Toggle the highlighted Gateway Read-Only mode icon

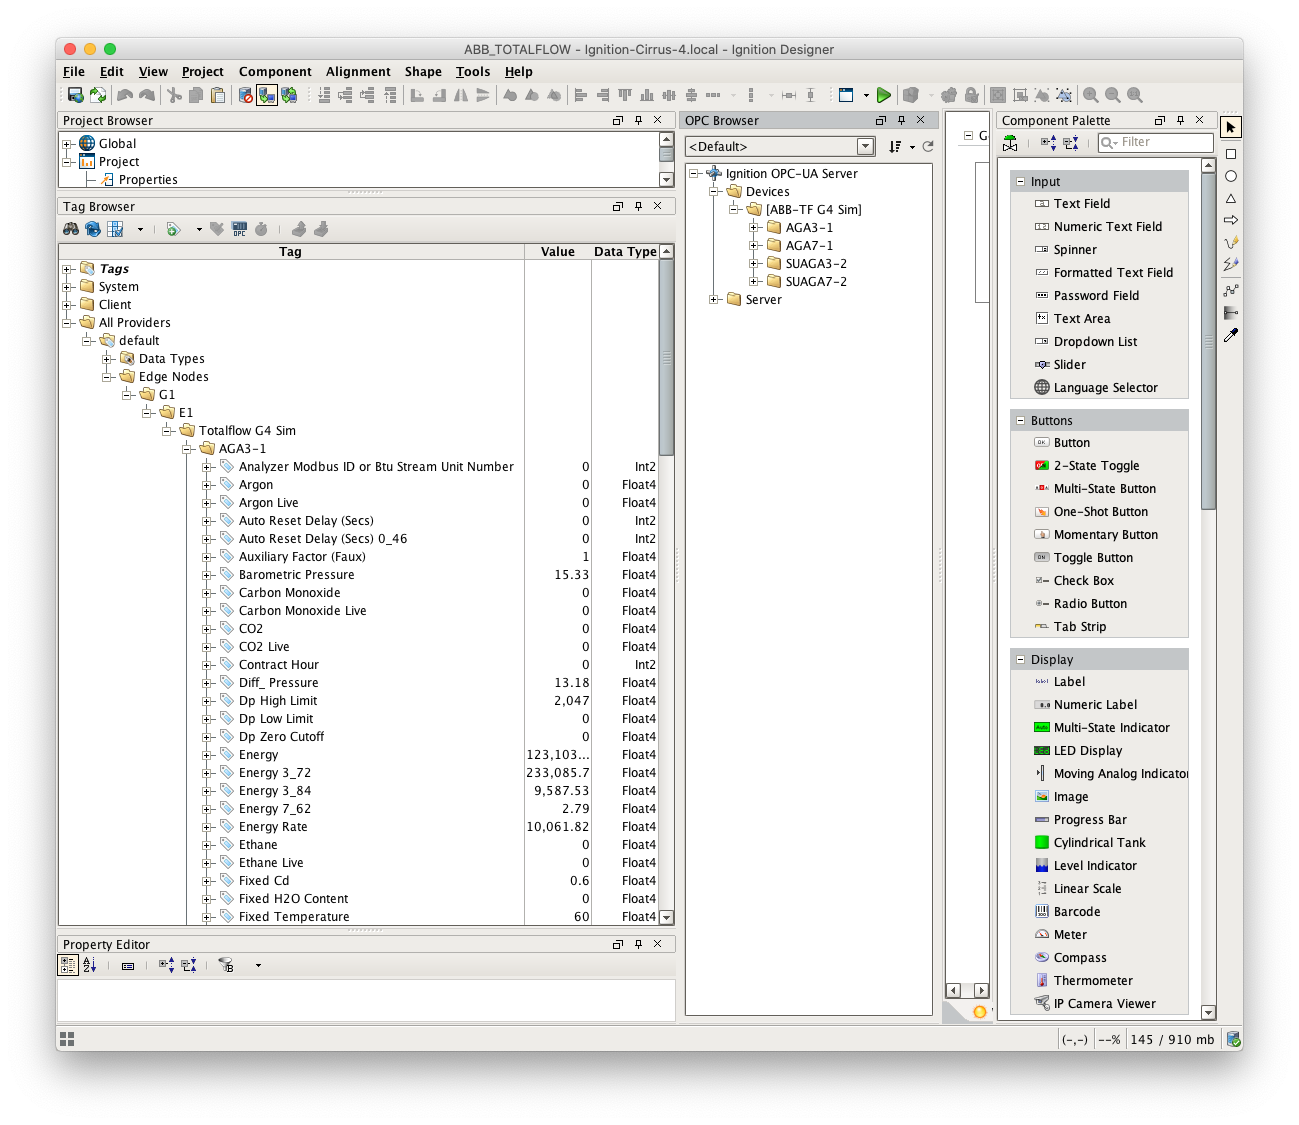click(x=267, y=95)
